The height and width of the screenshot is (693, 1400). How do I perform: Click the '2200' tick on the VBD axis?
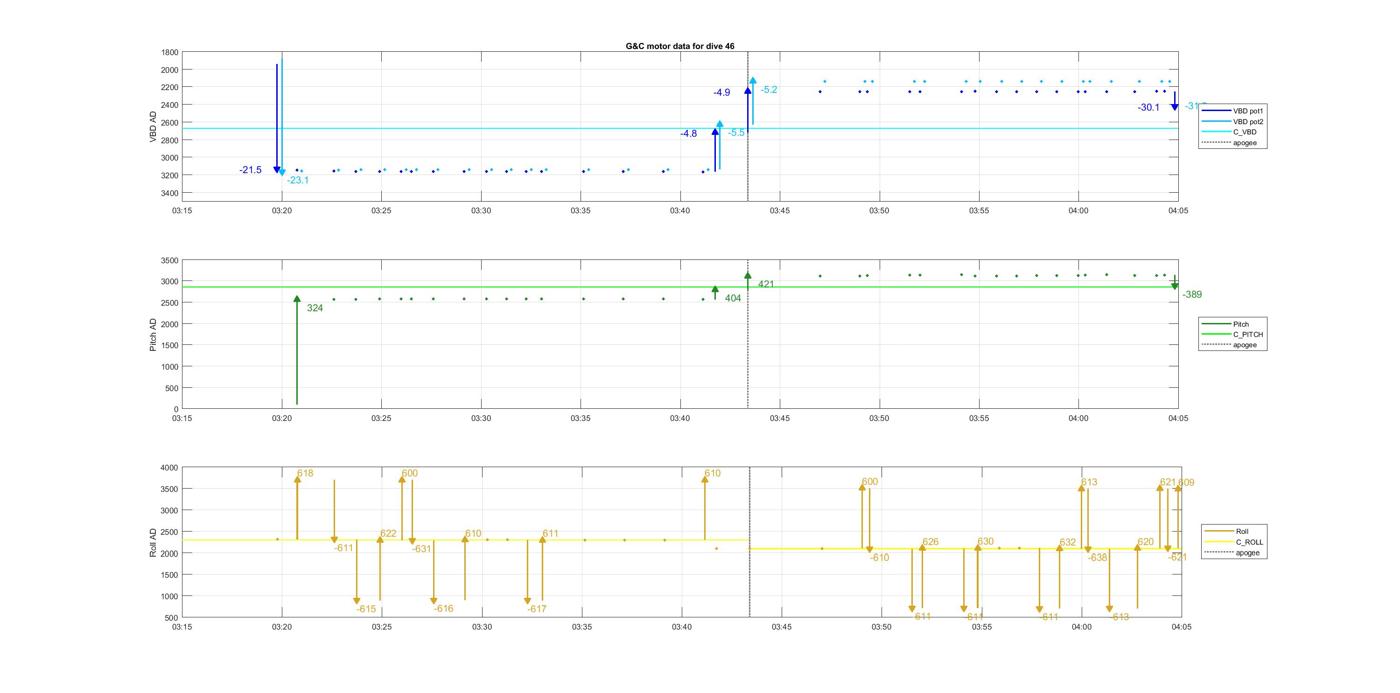click(x=170, y=87)
